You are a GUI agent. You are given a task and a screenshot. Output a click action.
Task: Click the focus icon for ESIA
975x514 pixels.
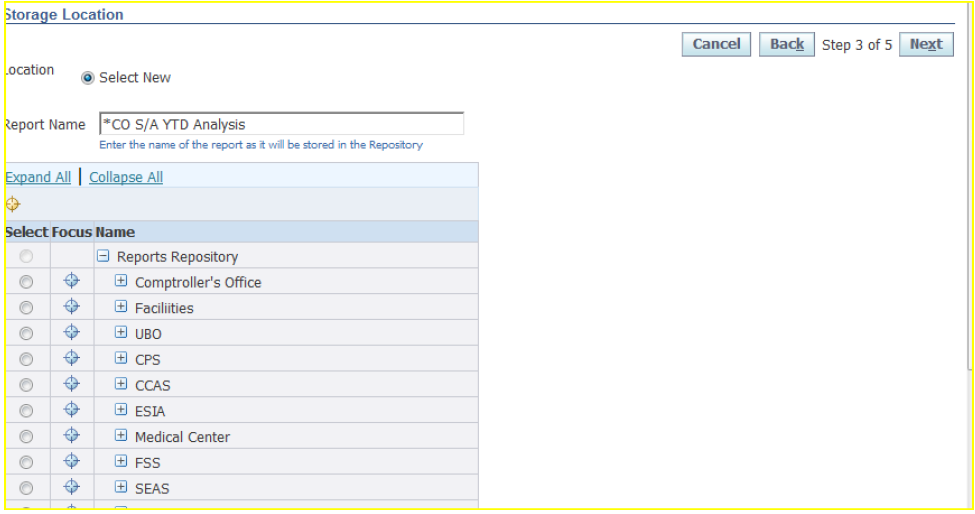click(x=72, y=410)
